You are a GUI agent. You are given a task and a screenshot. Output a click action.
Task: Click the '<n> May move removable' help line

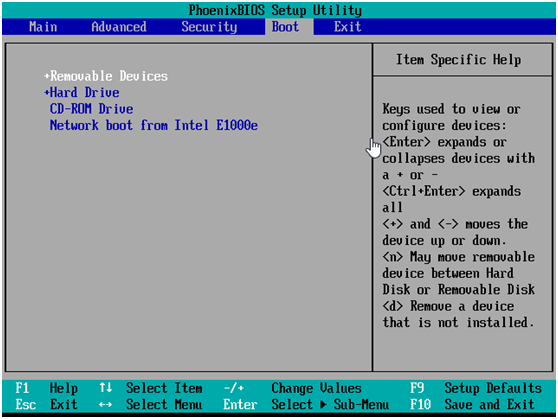(x=458, y=256)
